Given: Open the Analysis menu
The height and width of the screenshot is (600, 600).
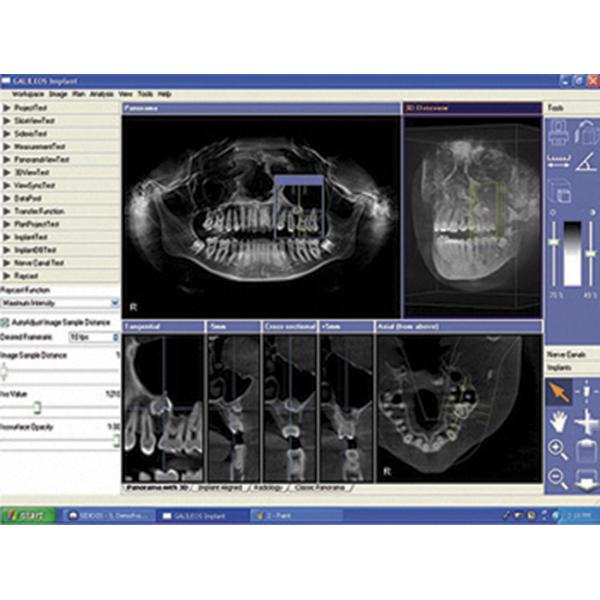Looking at the screenshot, I should [101, 93].
